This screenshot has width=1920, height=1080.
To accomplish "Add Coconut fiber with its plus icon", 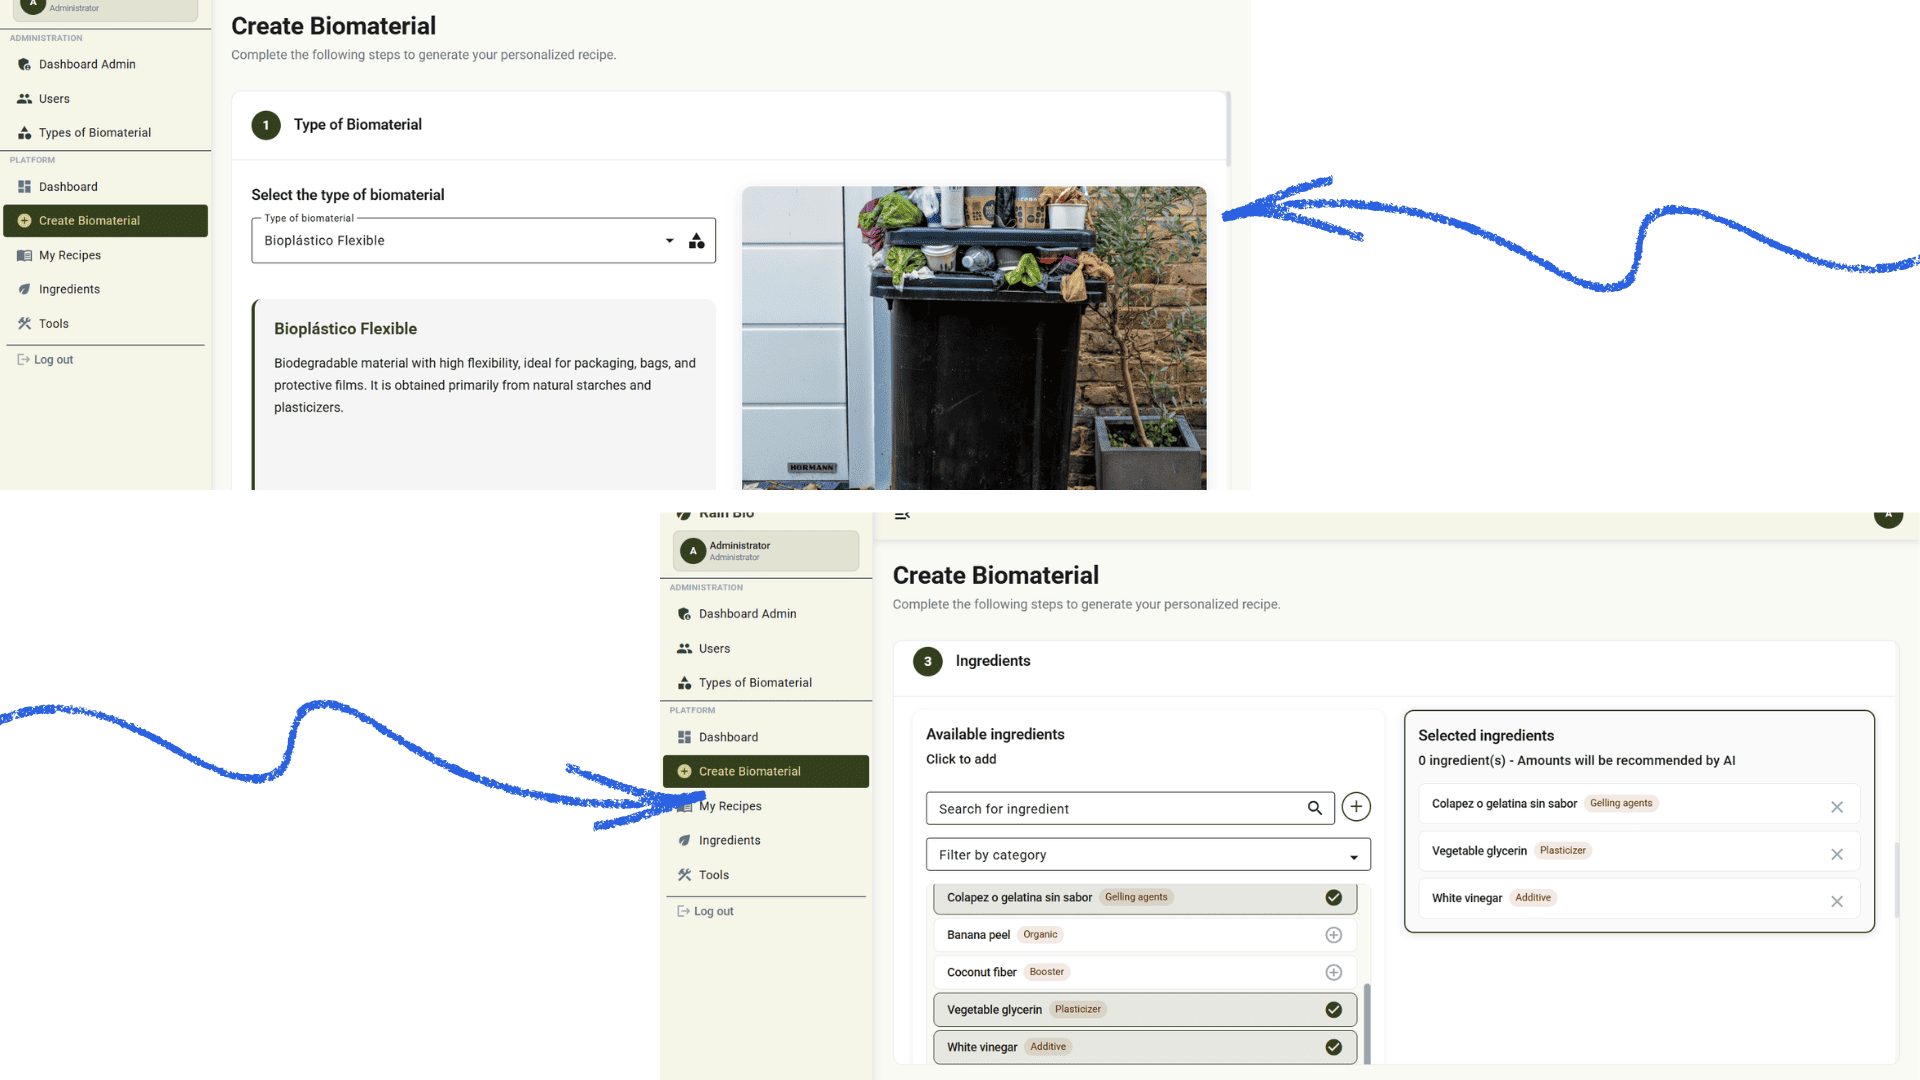I will (x=1334, y=972).
